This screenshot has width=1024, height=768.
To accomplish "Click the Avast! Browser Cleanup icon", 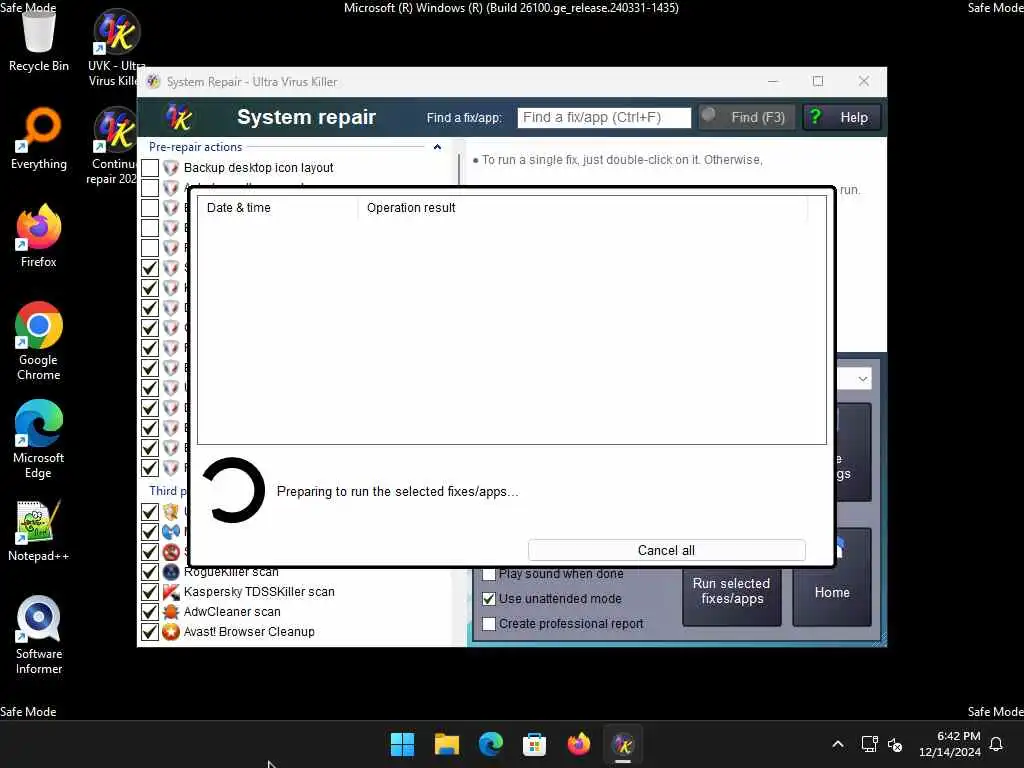I will pos(171,632).
